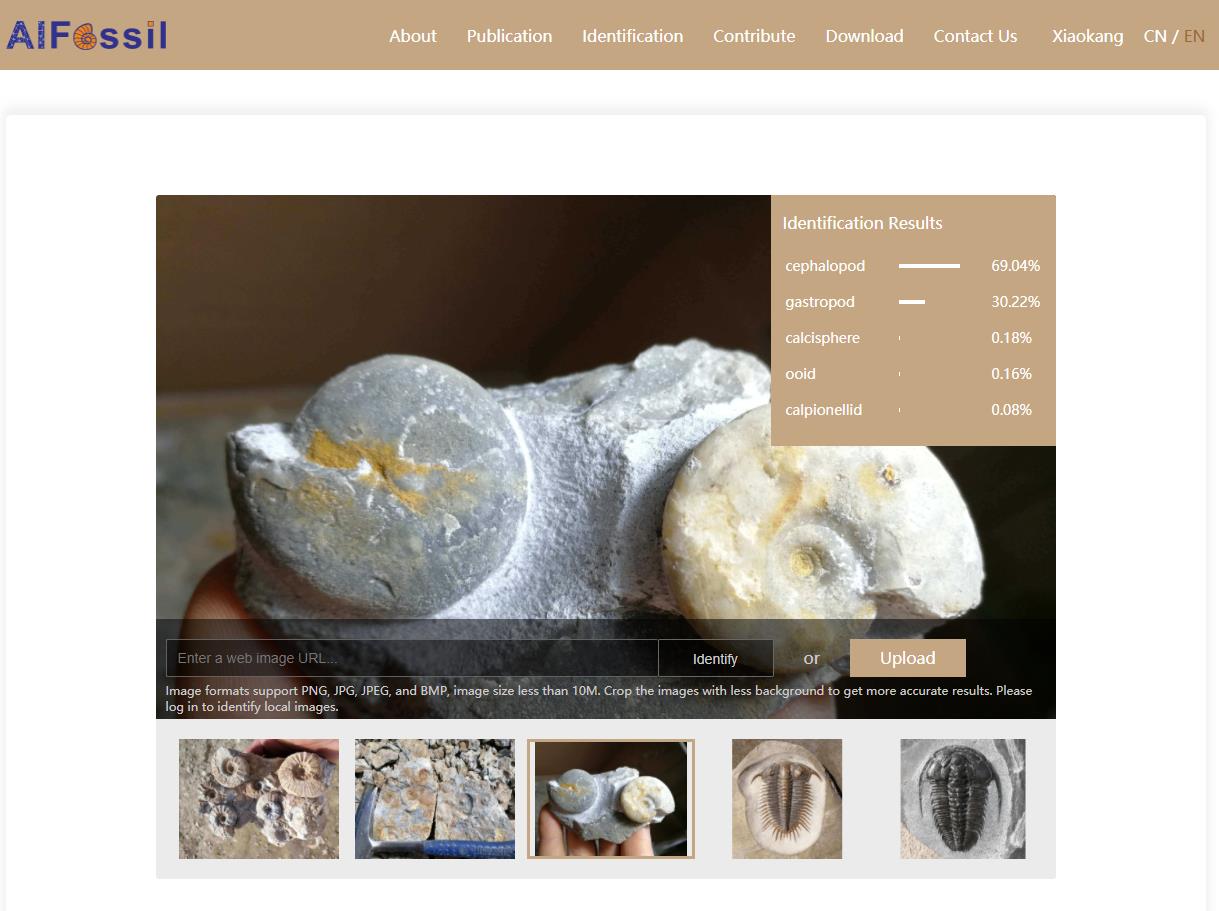Click the gastropod confidence bar
1219x911 pixels.
coord(912,302)
